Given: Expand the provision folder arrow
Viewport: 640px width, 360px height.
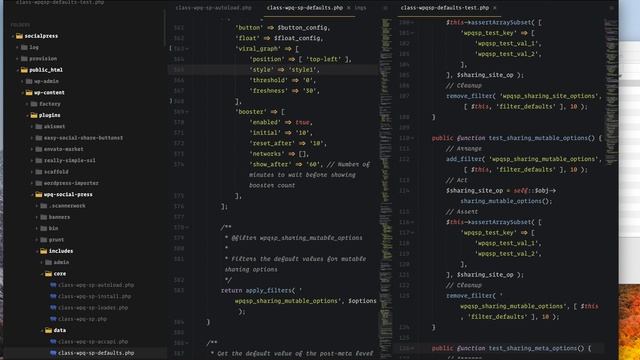Looking at the screenshot, I should [18, 59].
